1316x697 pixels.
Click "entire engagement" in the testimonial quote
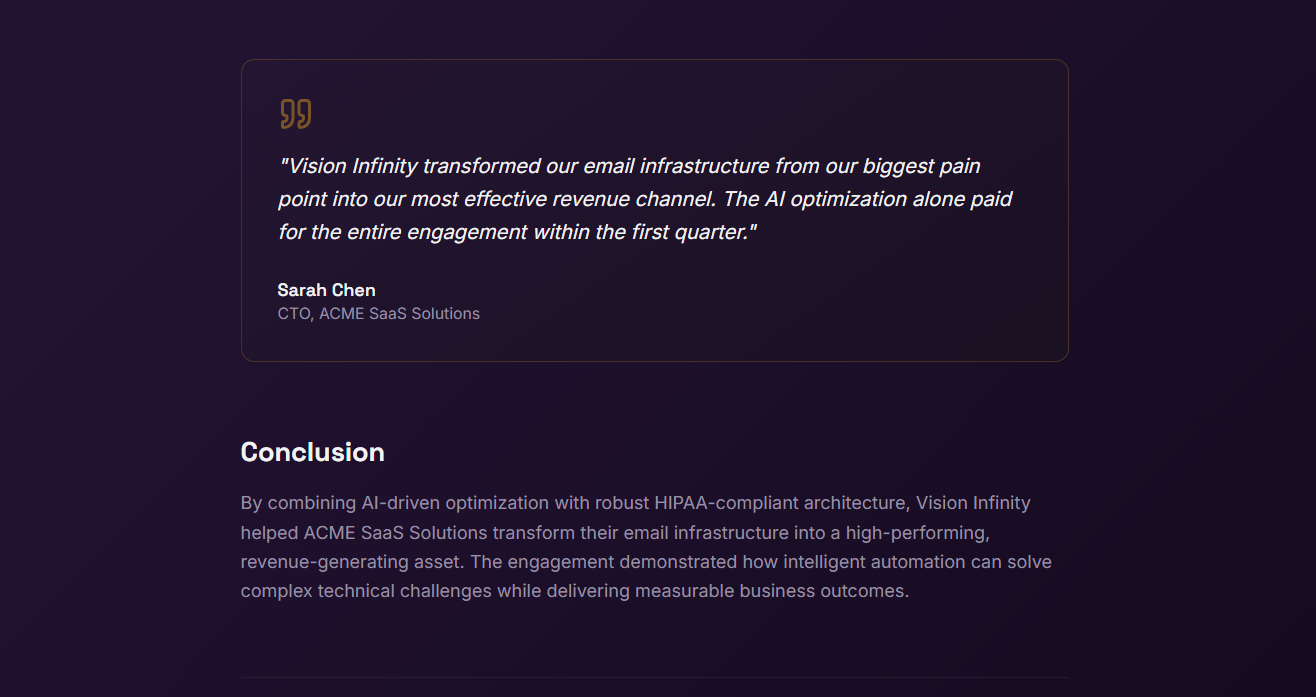437,232
